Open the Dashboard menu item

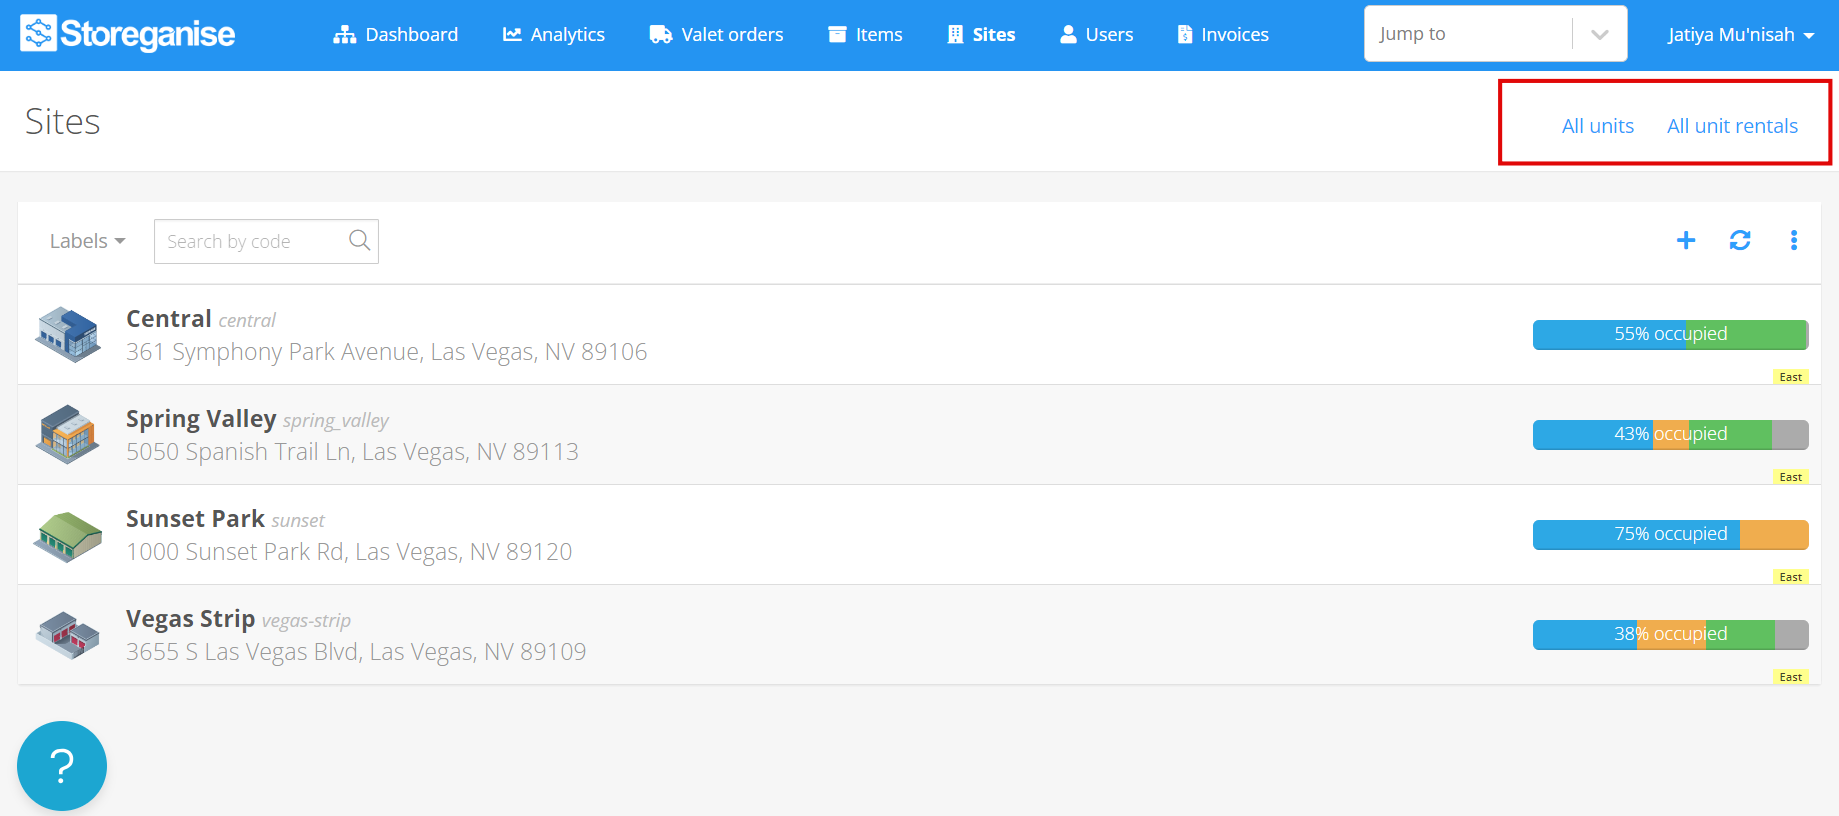(396, 34)
